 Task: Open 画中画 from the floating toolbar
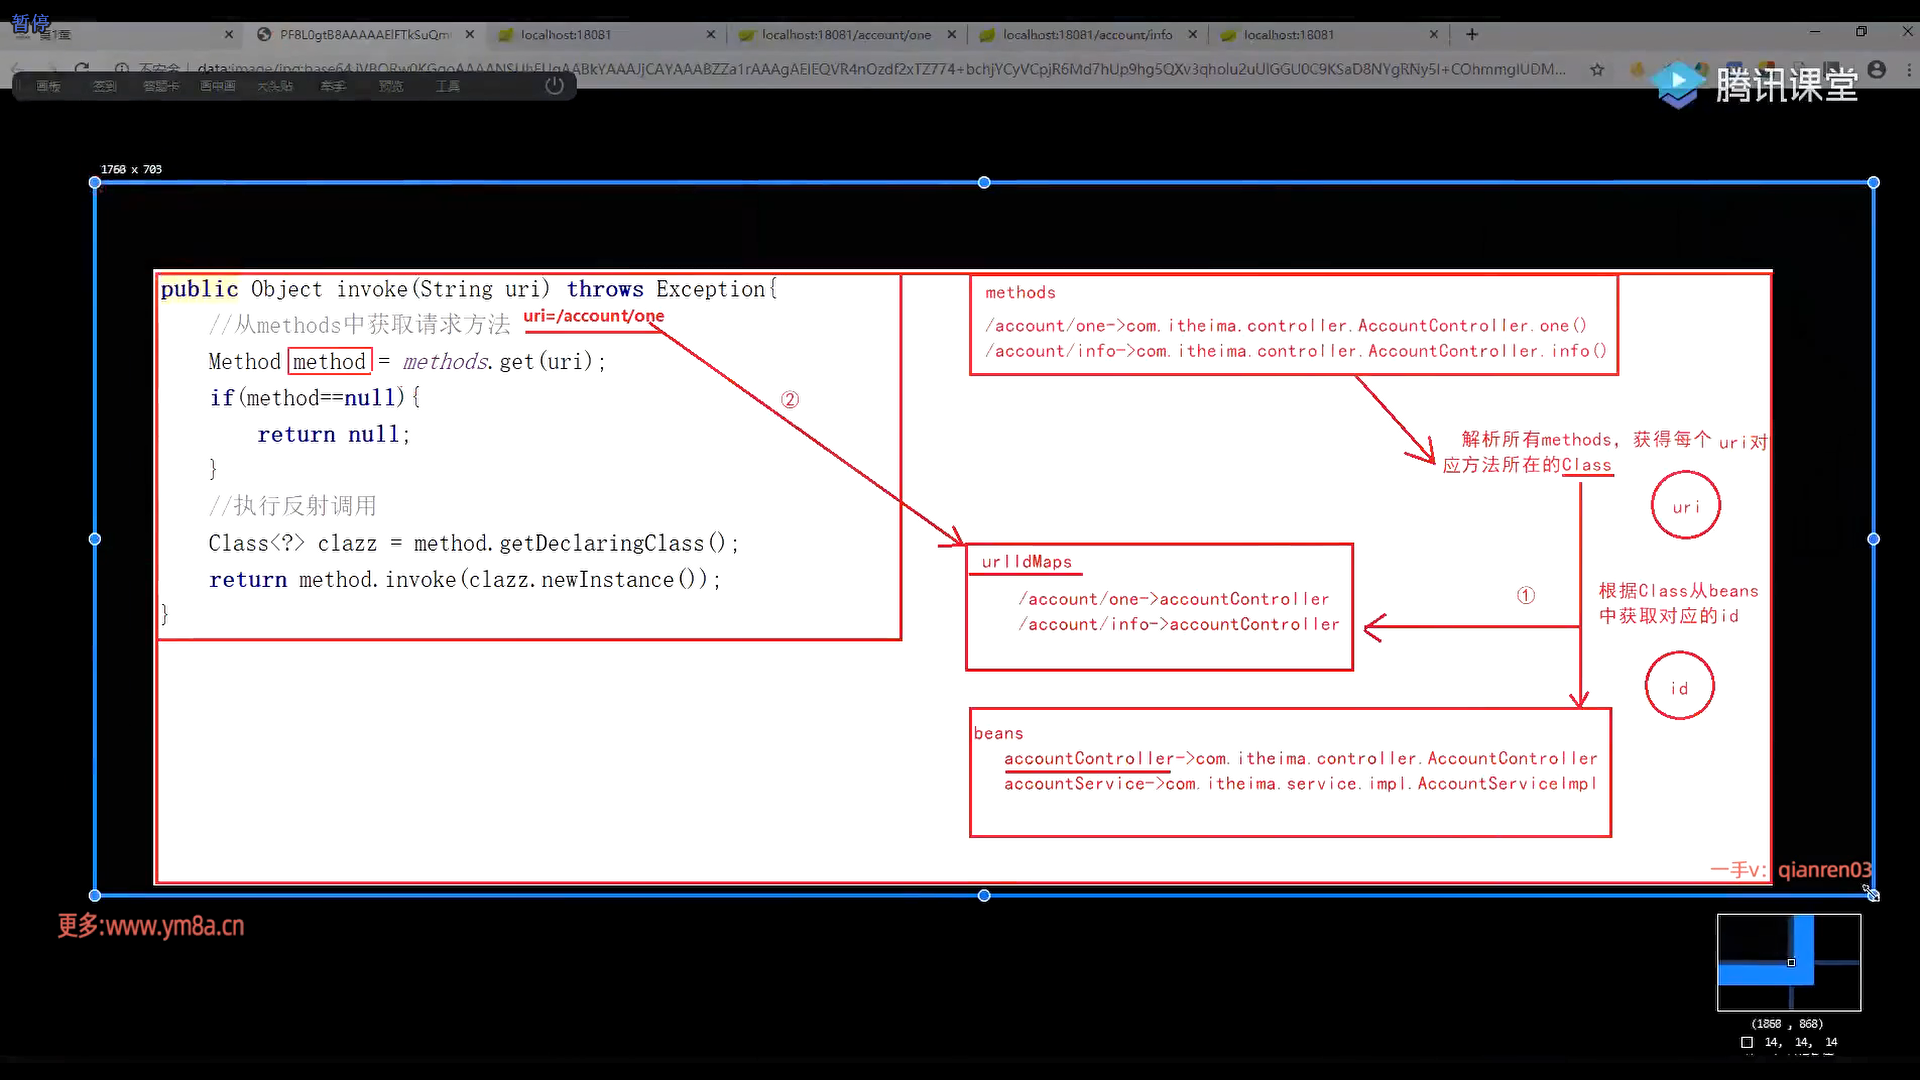pyautogui.click(x=218, y=86)
